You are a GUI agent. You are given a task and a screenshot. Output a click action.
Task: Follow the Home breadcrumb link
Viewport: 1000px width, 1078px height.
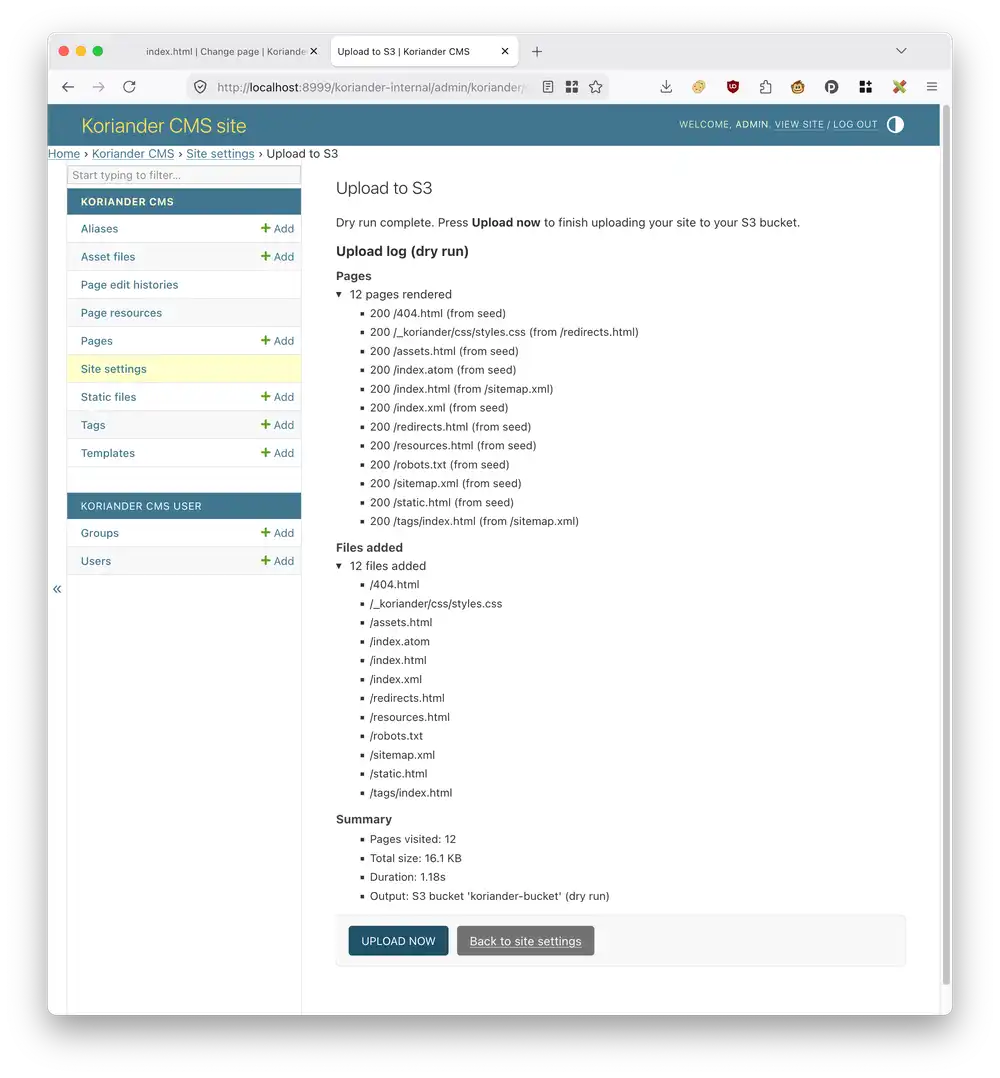pyautogui.click(x=64, y=154)
